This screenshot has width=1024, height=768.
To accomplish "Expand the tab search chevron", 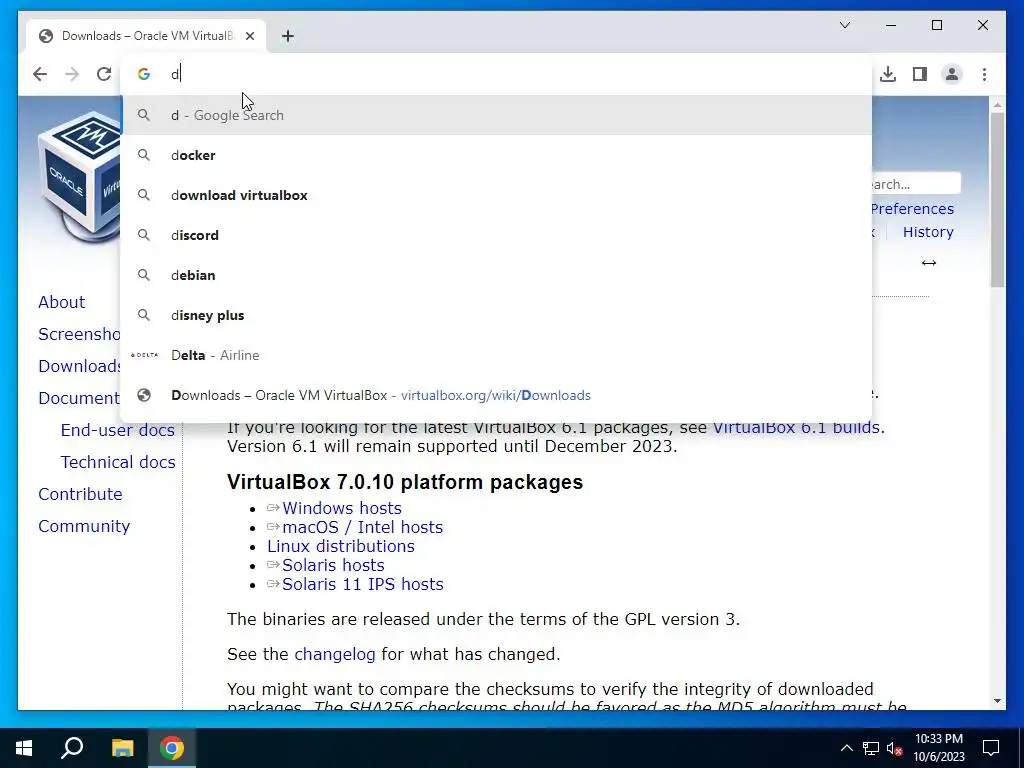I will pos(844,25).
